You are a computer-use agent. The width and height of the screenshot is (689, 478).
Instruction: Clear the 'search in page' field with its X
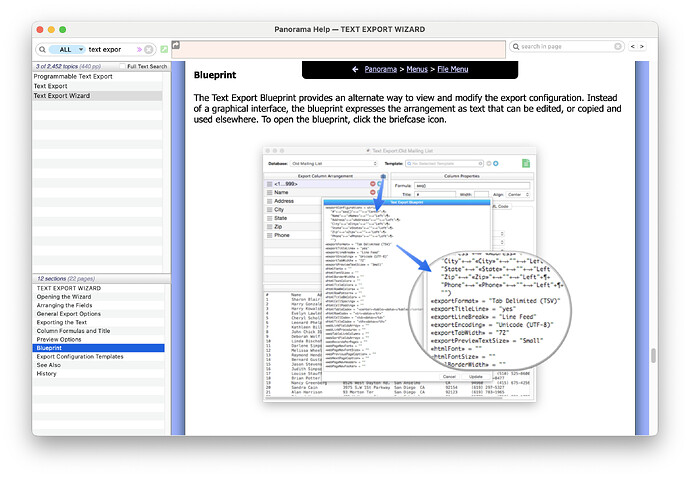click(x=618, y=47)
